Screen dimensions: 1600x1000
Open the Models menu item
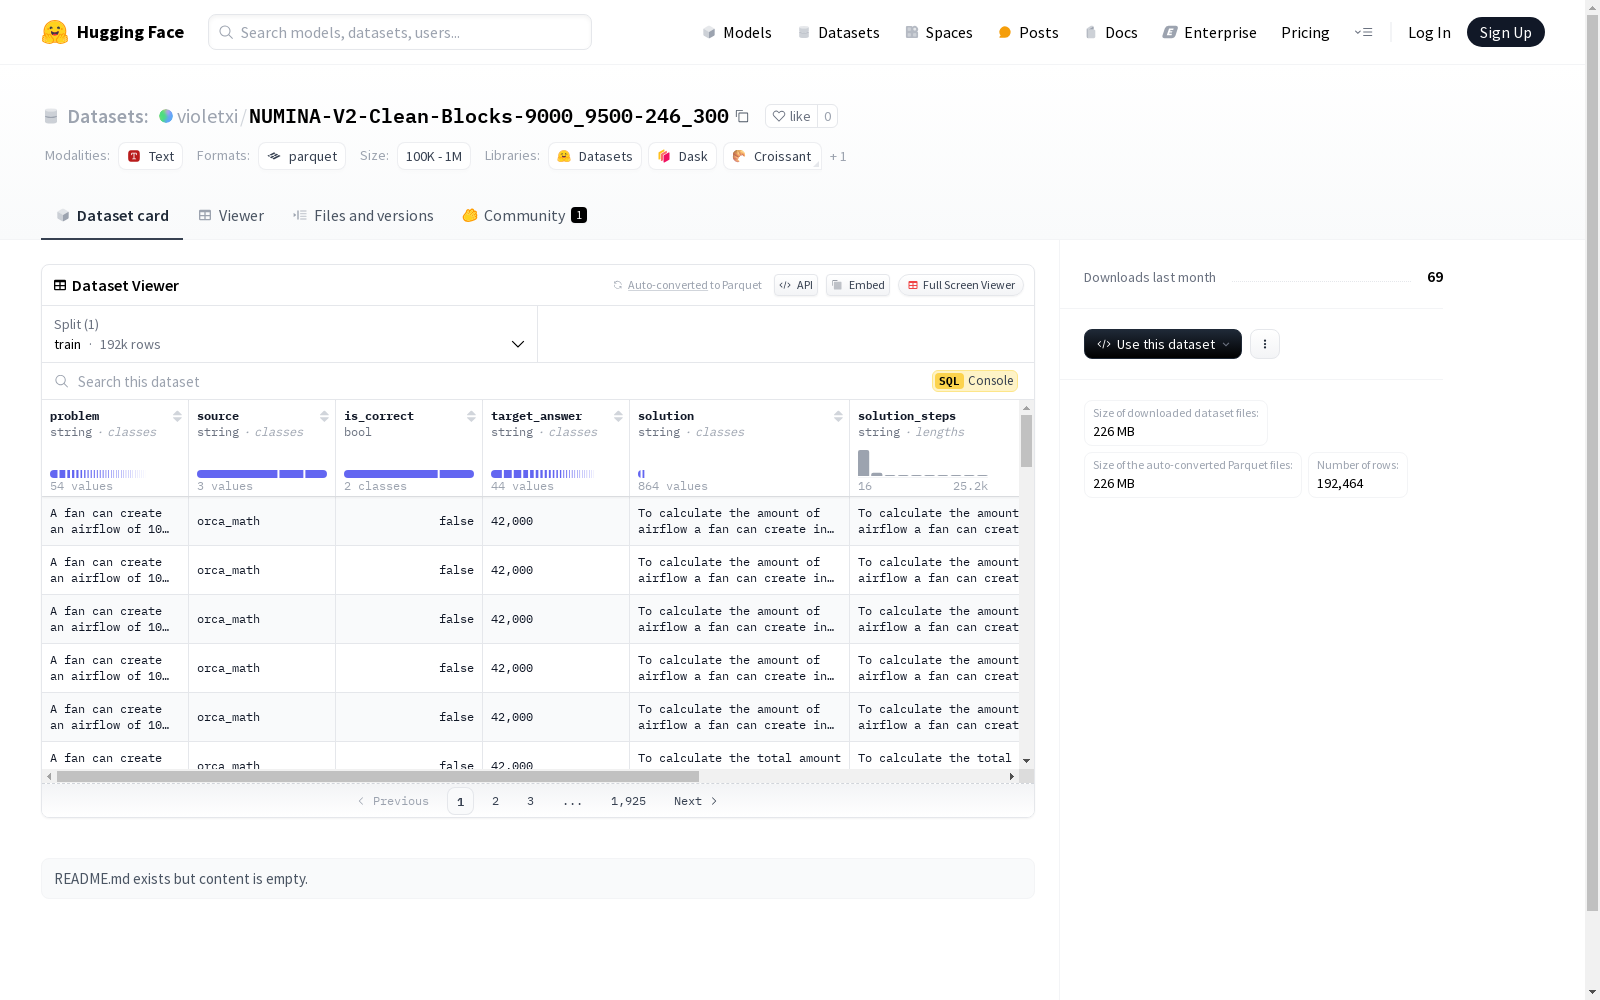(737, 32)
